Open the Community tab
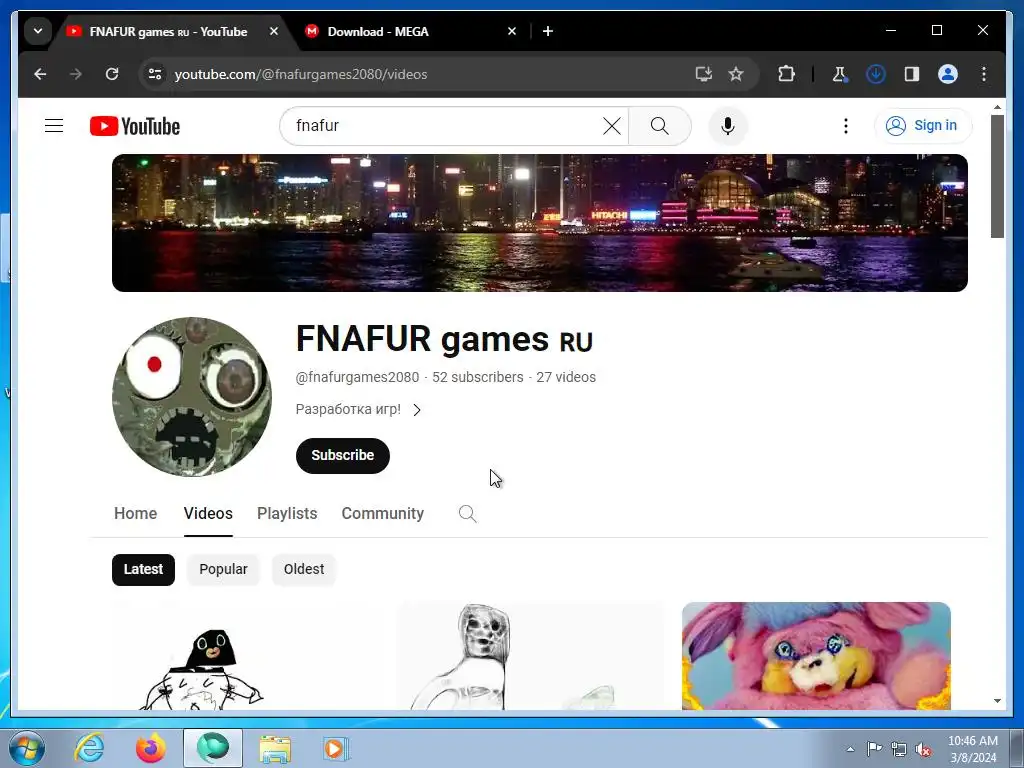1024x768 pixels. [383, 513]
